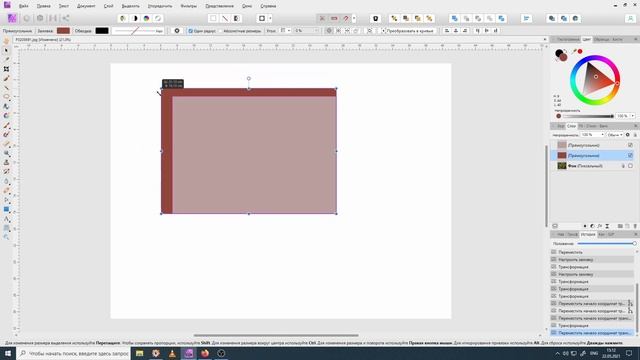This screenshot has width=640, height=360.
Task: Click the 'Заливка' fill color swatch
Action: [63, 31]
